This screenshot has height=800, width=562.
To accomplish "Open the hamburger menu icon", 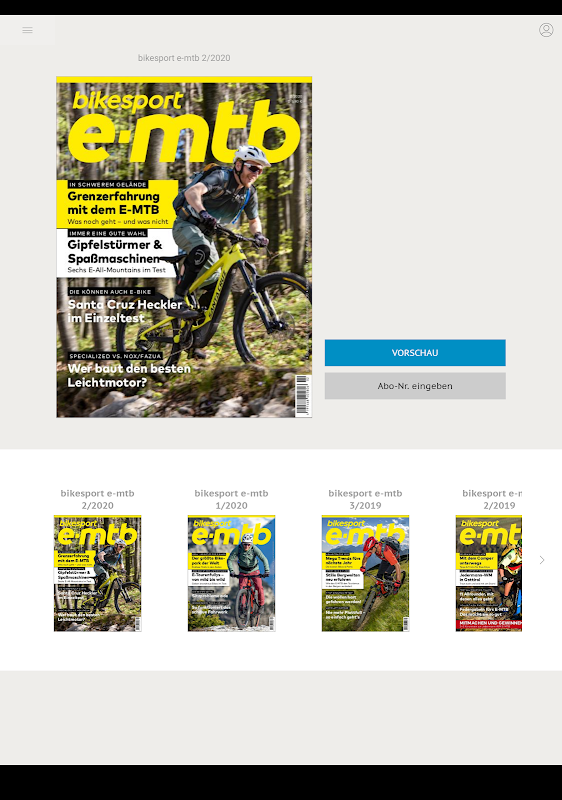I will (x=28, y=30).
